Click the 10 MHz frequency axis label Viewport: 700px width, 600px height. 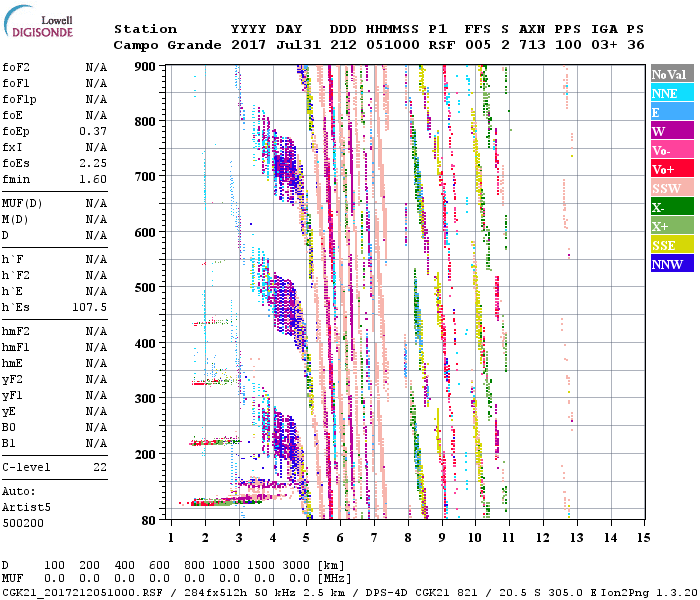tap(475, 538)
